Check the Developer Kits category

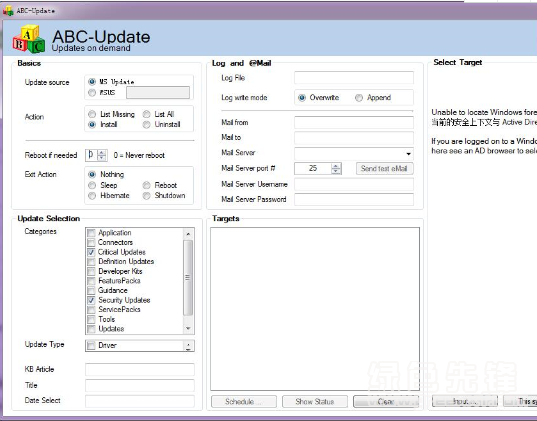[x=91, y=271]
